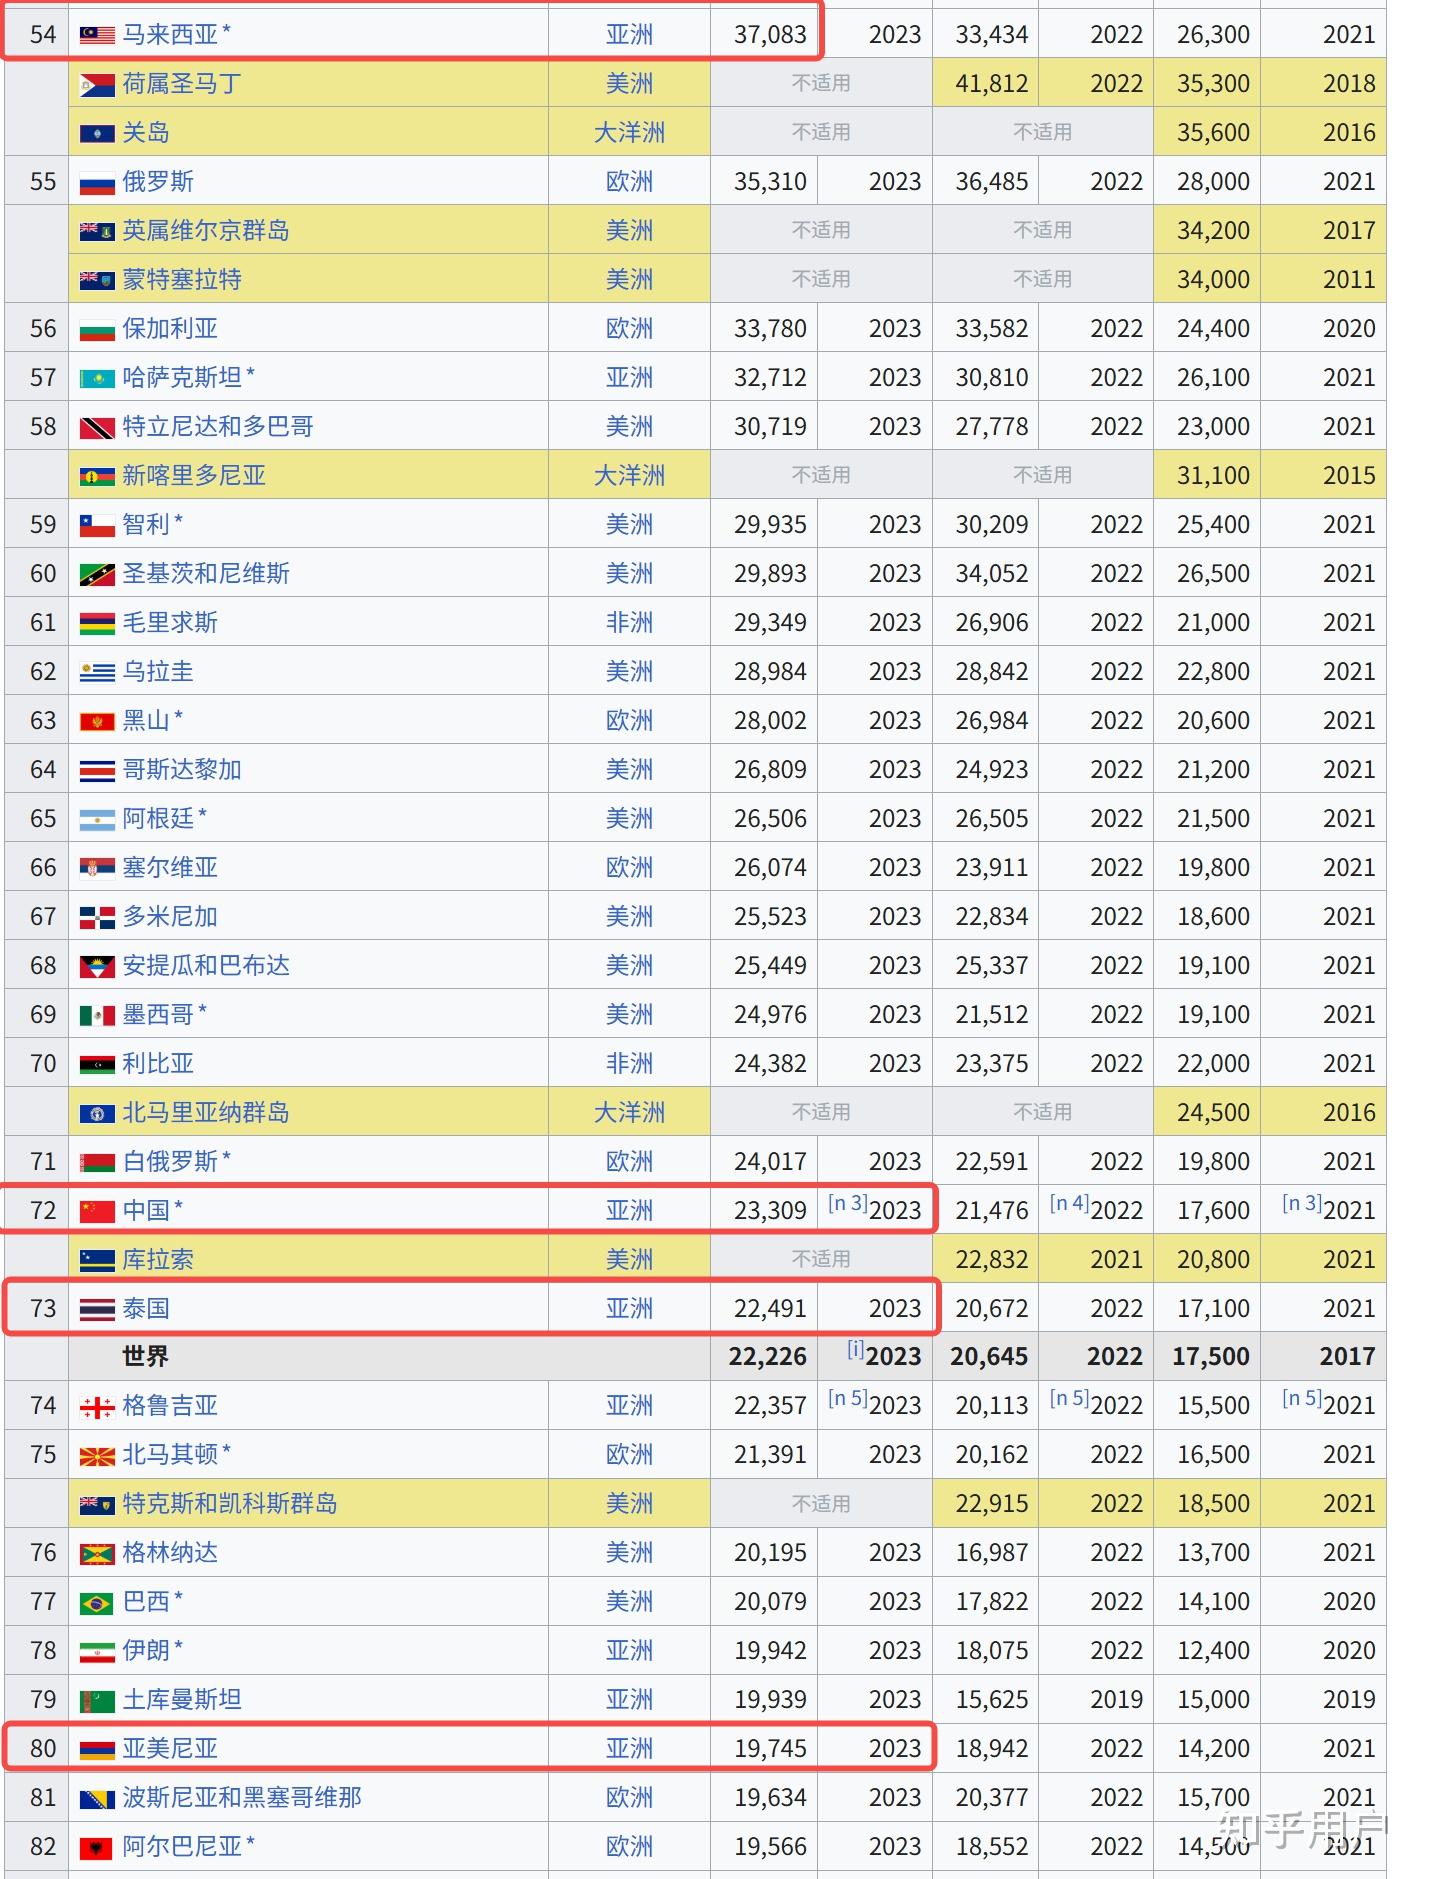Click the Iran flag icon
The height and width of the screenshot is (1879, 1430).
pyautogui.click(x=97, y=1651)
